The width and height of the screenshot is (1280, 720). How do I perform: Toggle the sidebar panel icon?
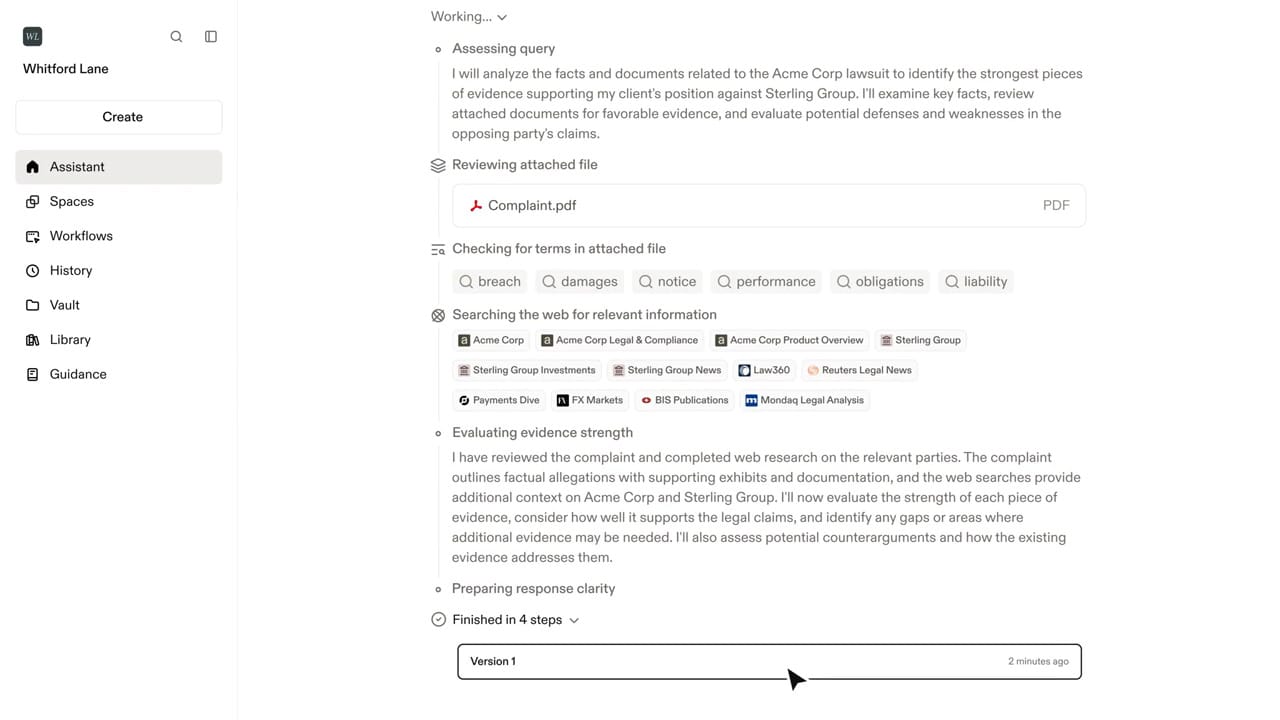[211, 37]
